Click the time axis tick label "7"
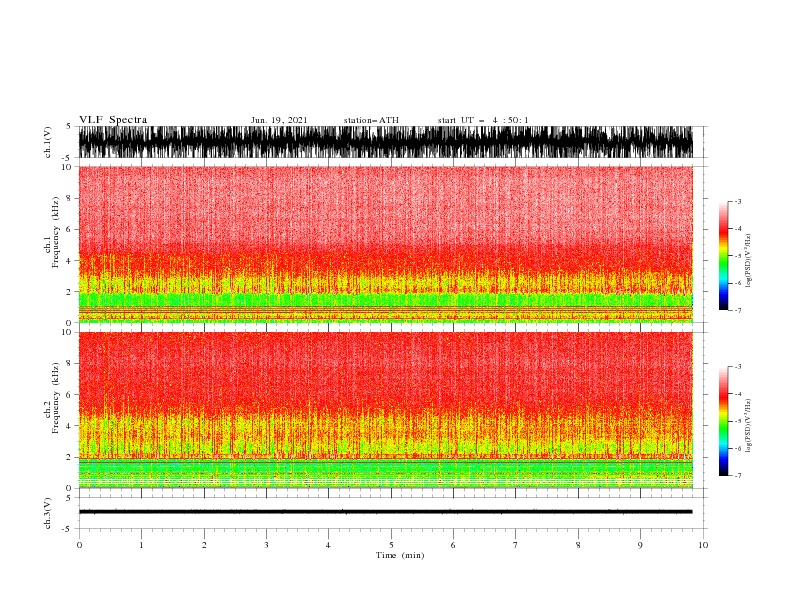This screenshot has height=612, width=792. [x=516, y=545]
